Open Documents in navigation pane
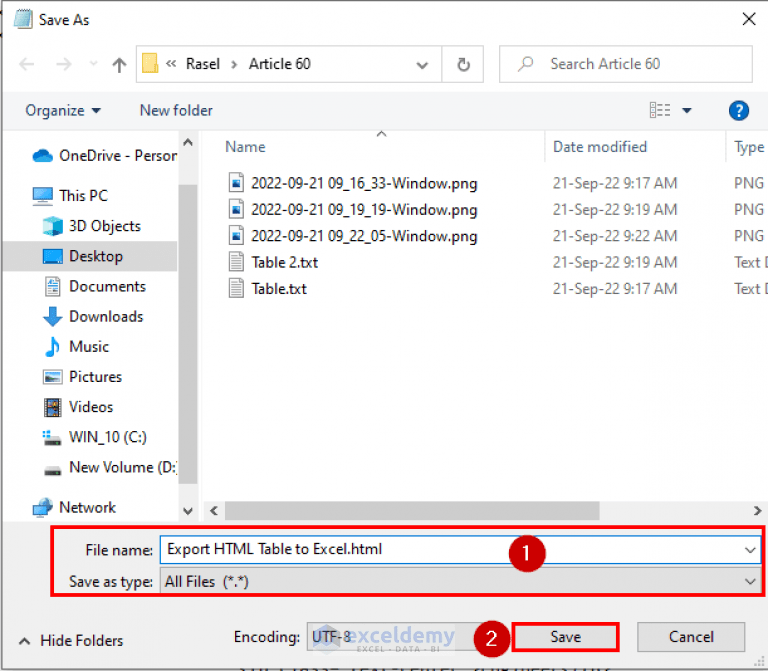 [x=95, y=287]
